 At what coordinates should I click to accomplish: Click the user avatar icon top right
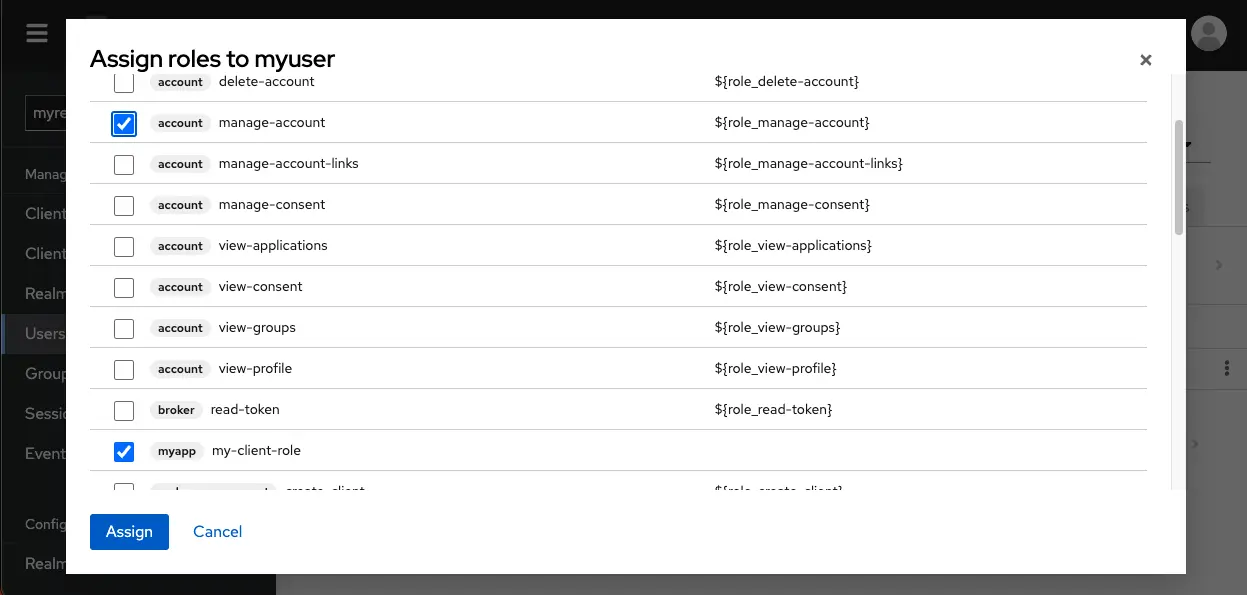coord(1209,32)
